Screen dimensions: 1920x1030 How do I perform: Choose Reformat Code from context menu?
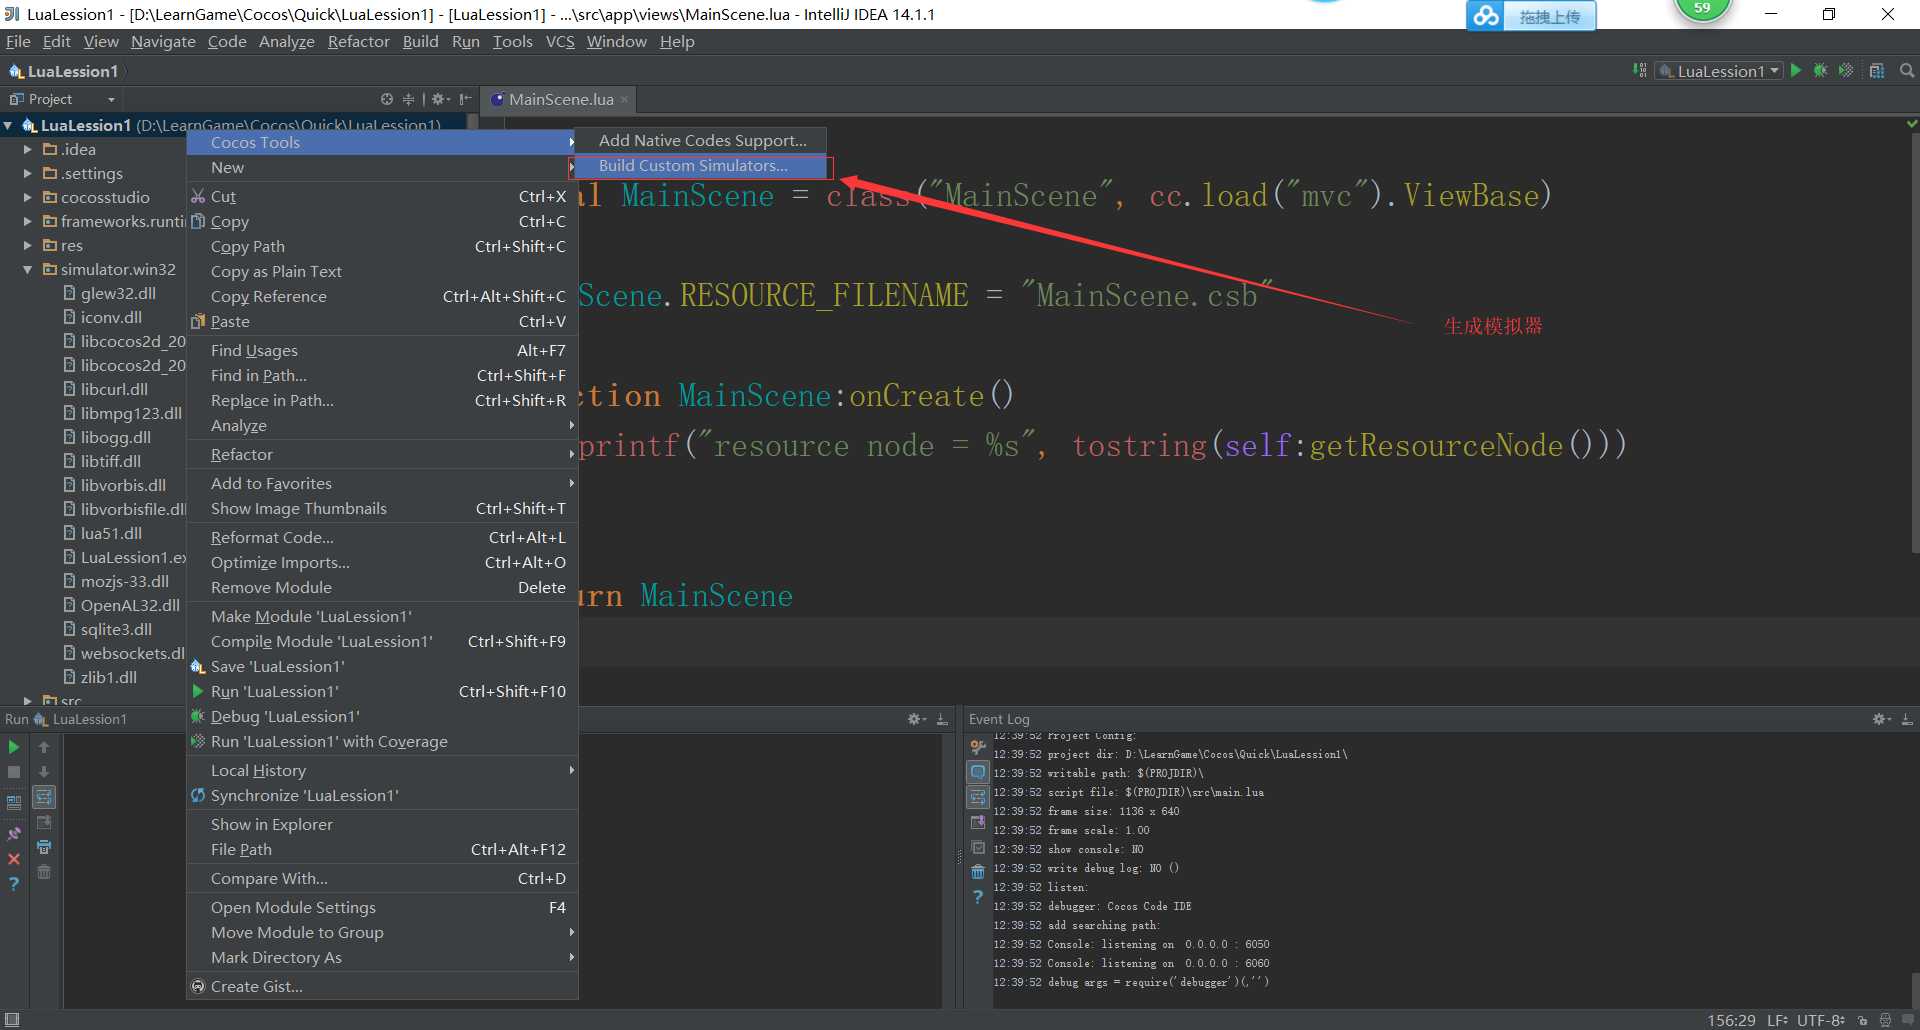[382, 537]
